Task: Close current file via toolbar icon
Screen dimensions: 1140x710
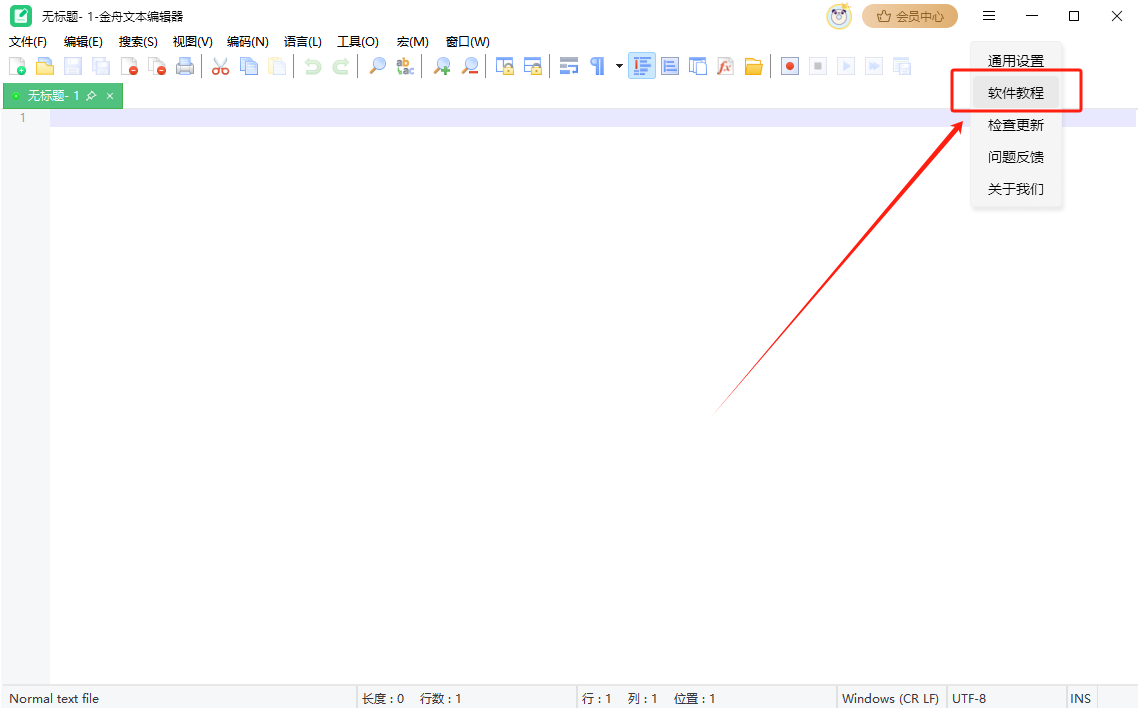Action: (129, 67)
